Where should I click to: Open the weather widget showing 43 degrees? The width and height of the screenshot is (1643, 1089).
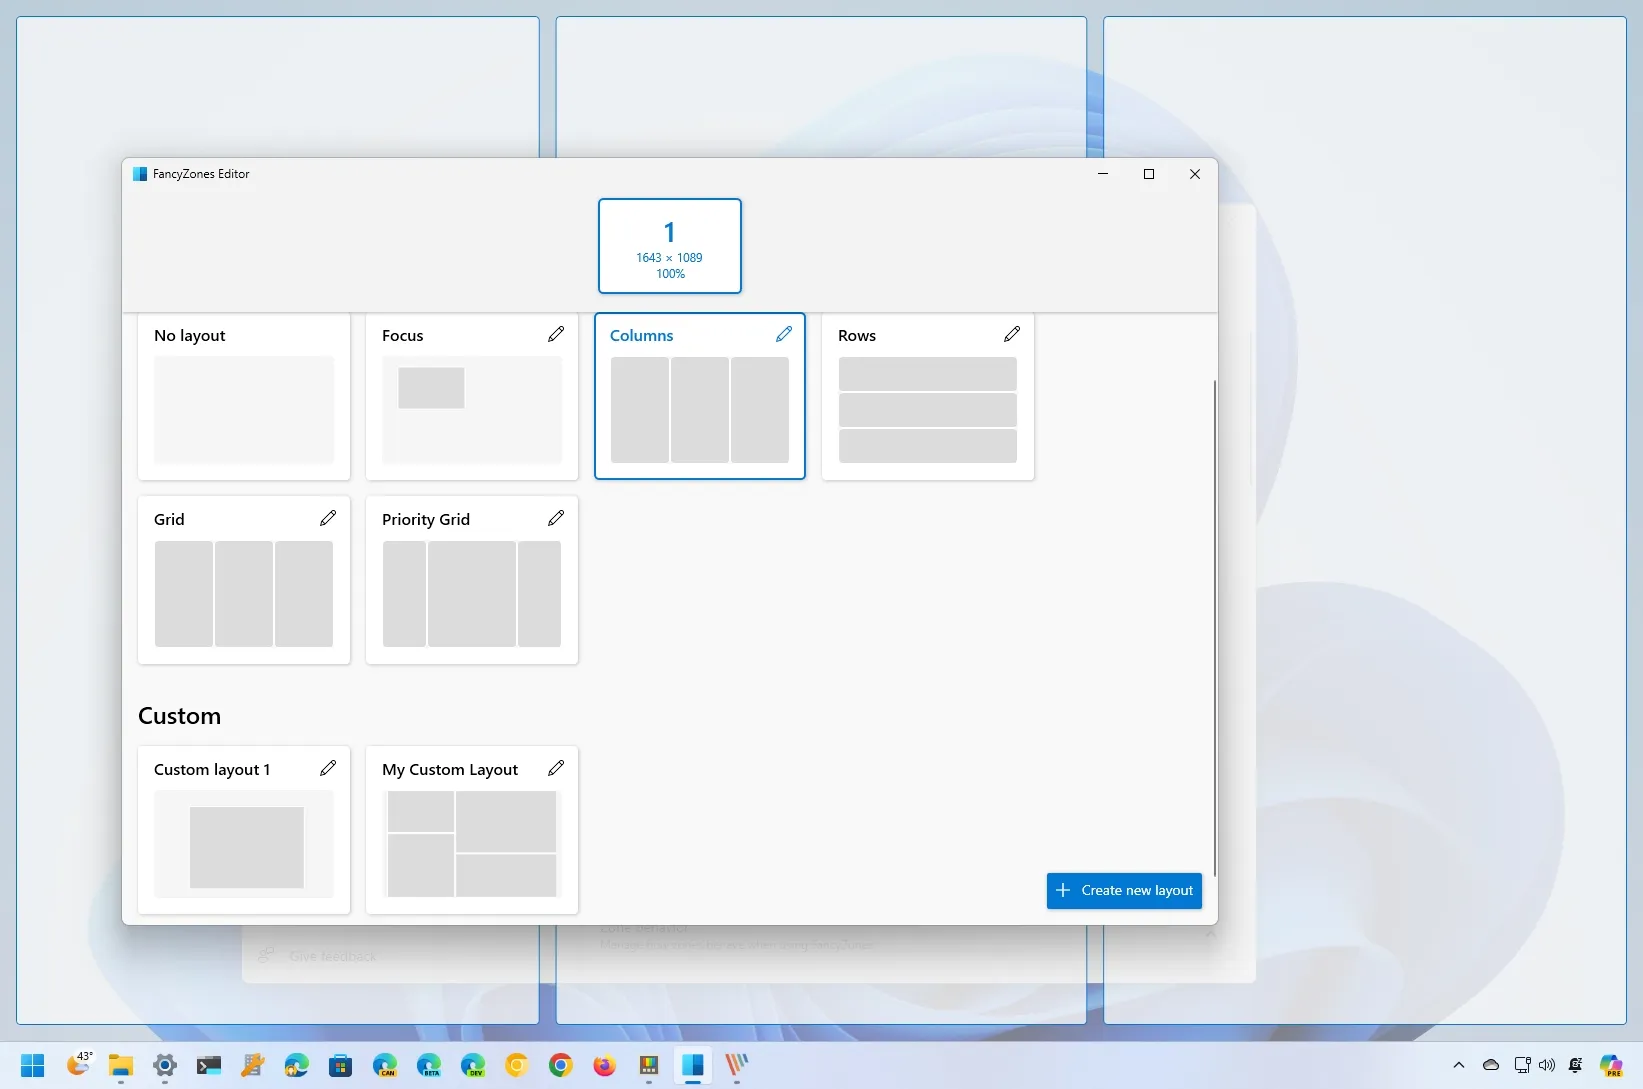click(x=80, y=1066)
